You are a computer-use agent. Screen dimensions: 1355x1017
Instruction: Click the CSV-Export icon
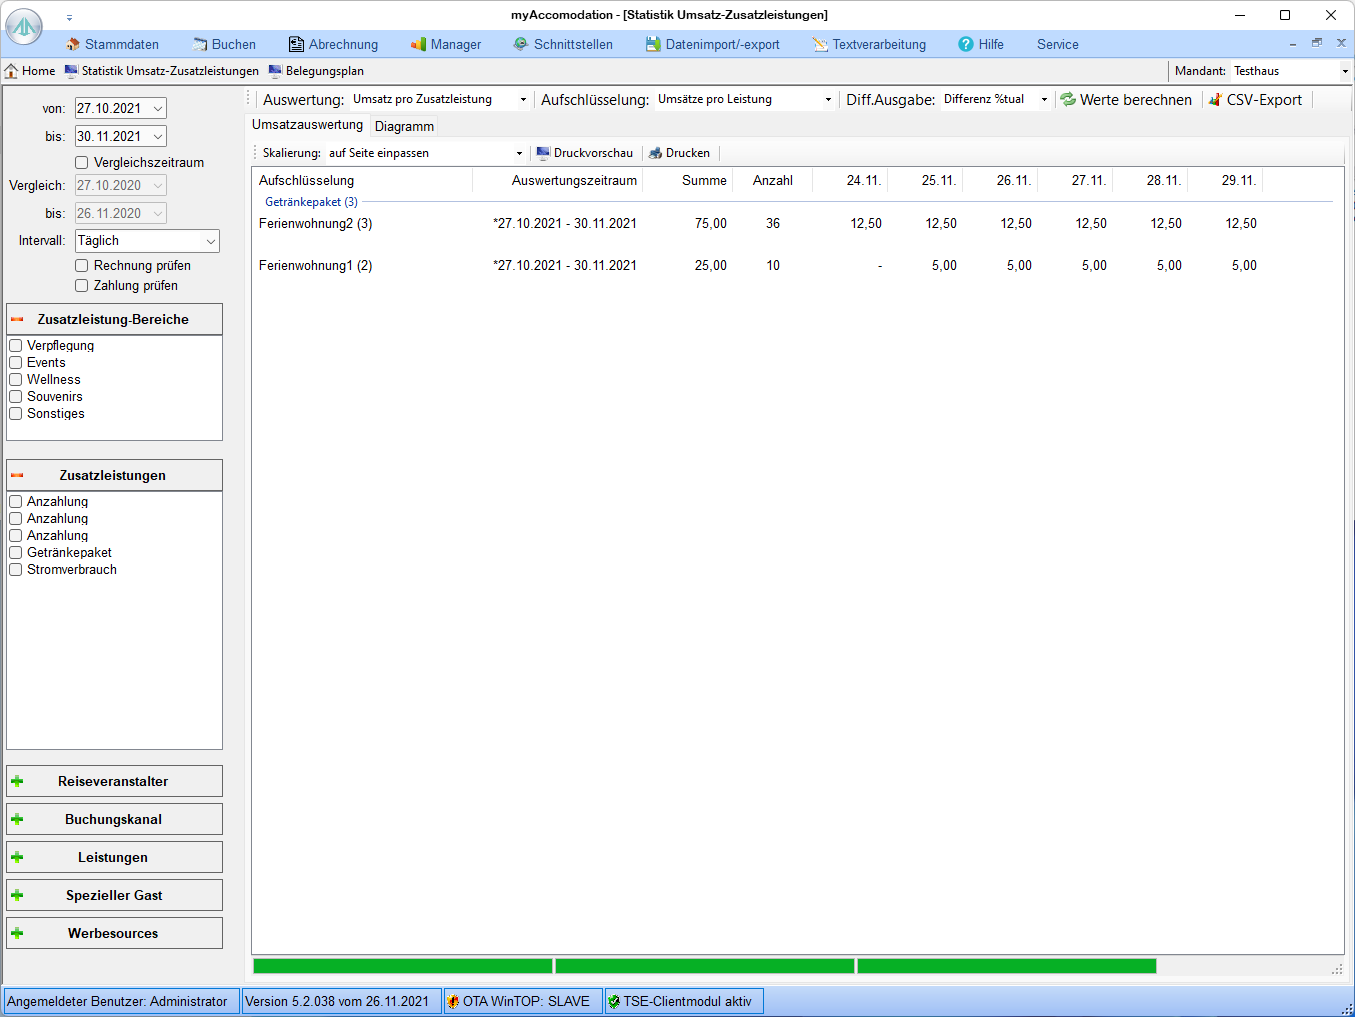(x=1215, y=100)
